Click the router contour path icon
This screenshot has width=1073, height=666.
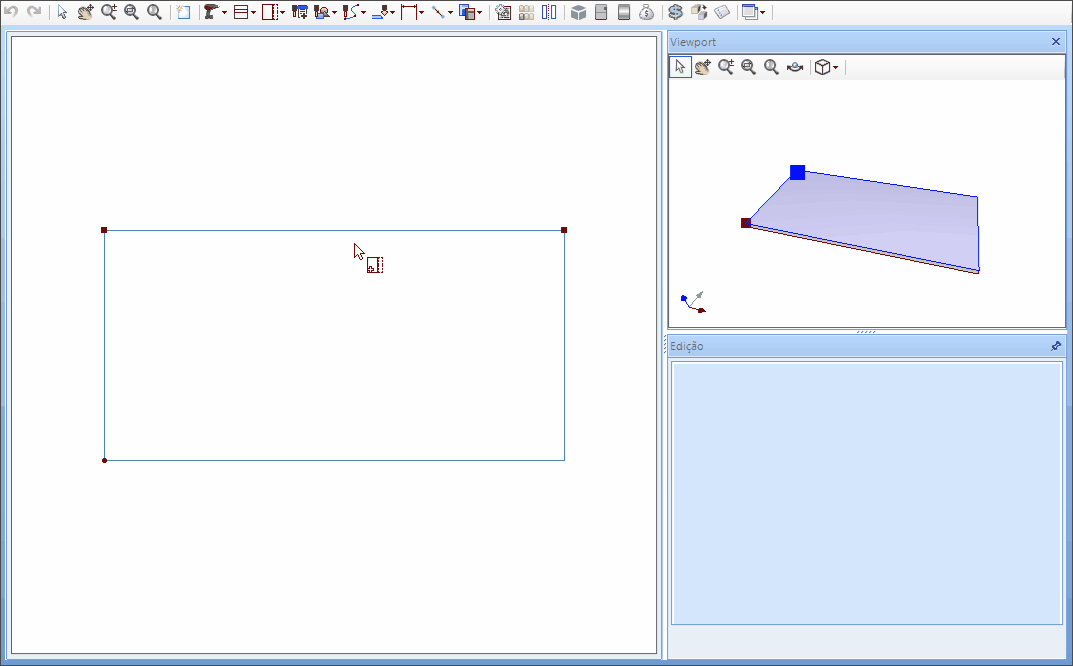coord(350,12)
